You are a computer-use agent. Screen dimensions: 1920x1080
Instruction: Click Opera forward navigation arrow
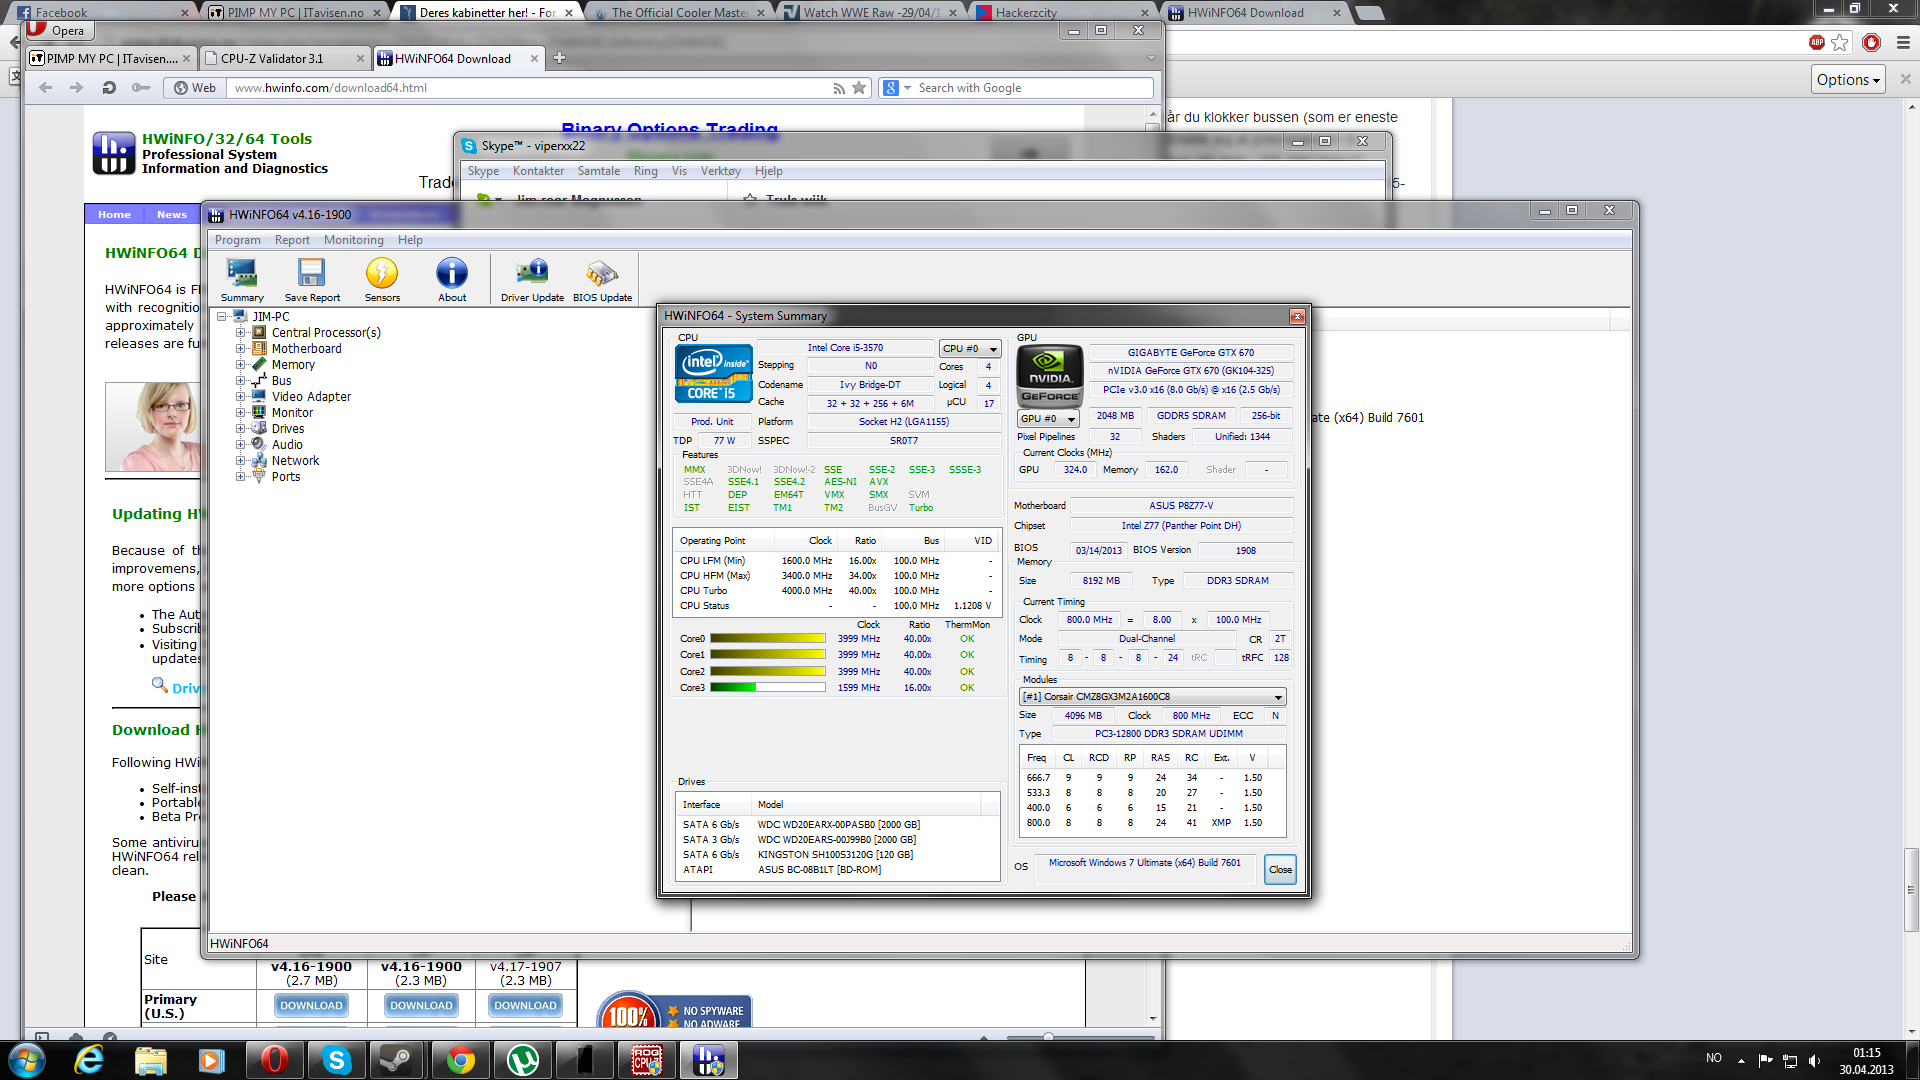(77, 88)
